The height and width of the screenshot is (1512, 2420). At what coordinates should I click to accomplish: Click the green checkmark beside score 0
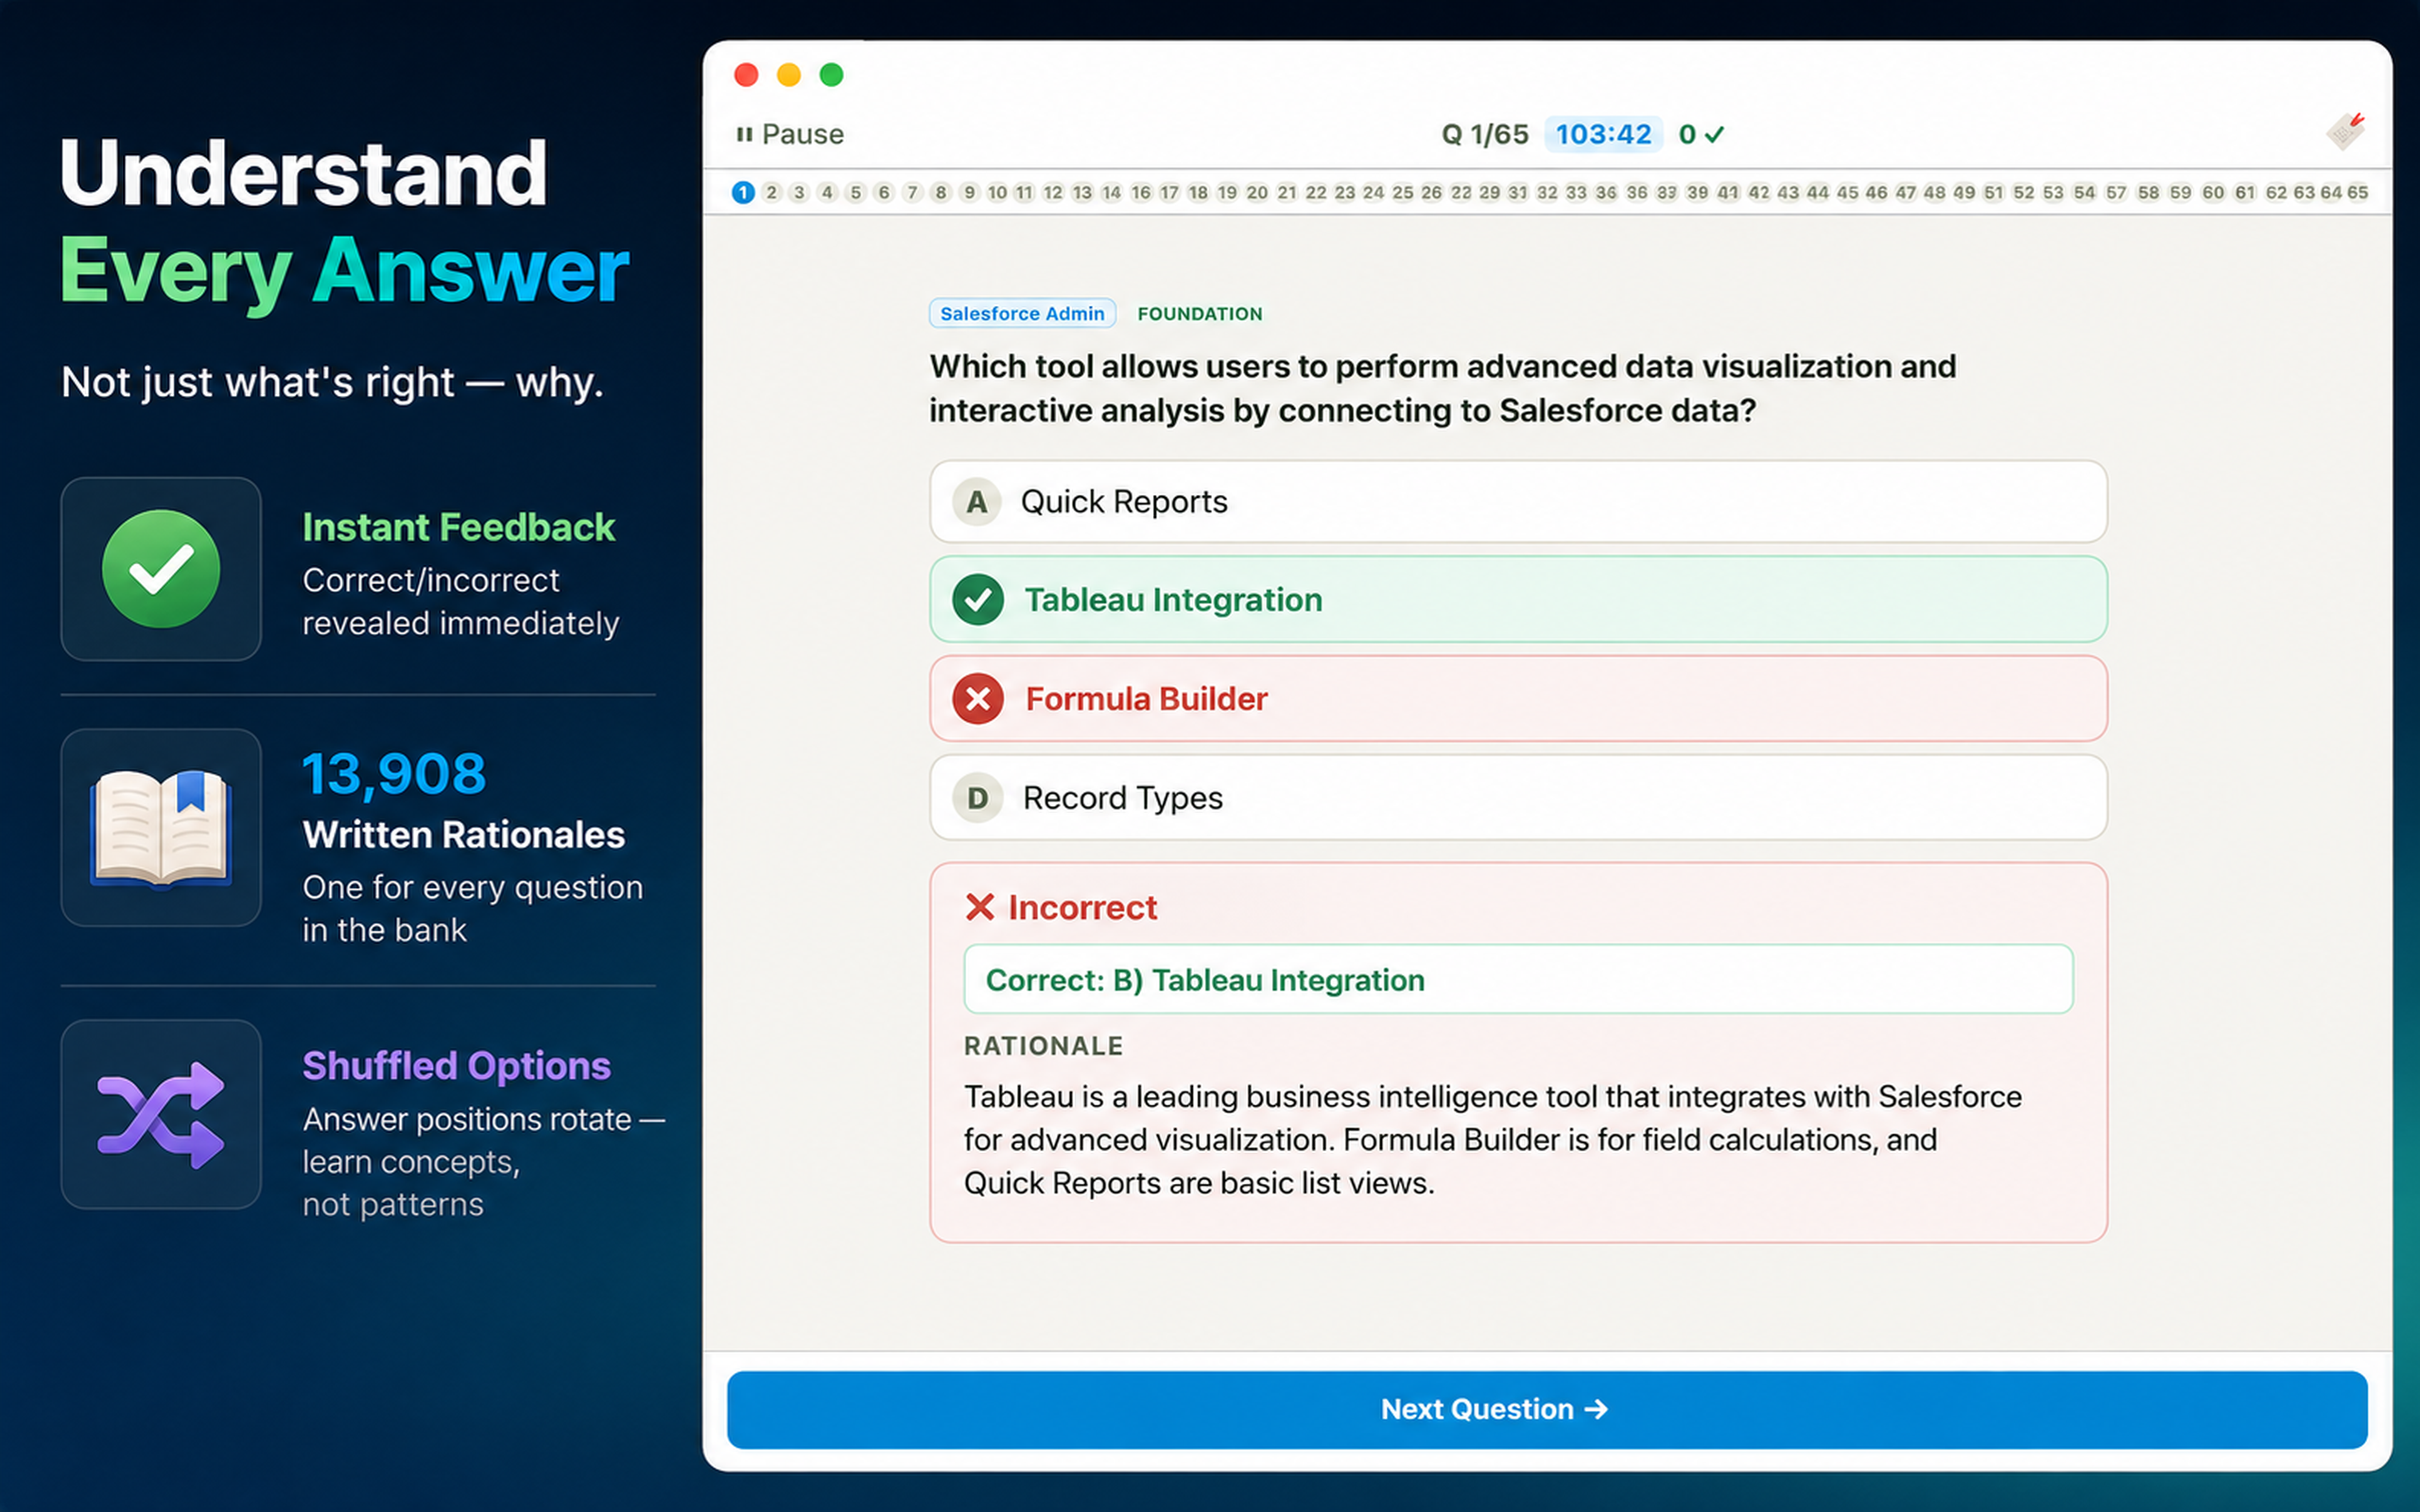[x=1714, y=134]
